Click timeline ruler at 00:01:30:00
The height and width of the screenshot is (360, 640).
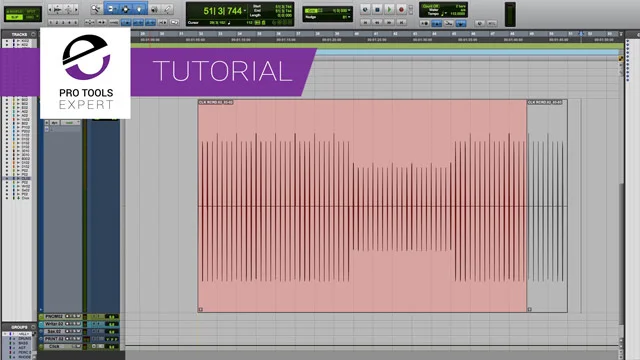(422, 40)
